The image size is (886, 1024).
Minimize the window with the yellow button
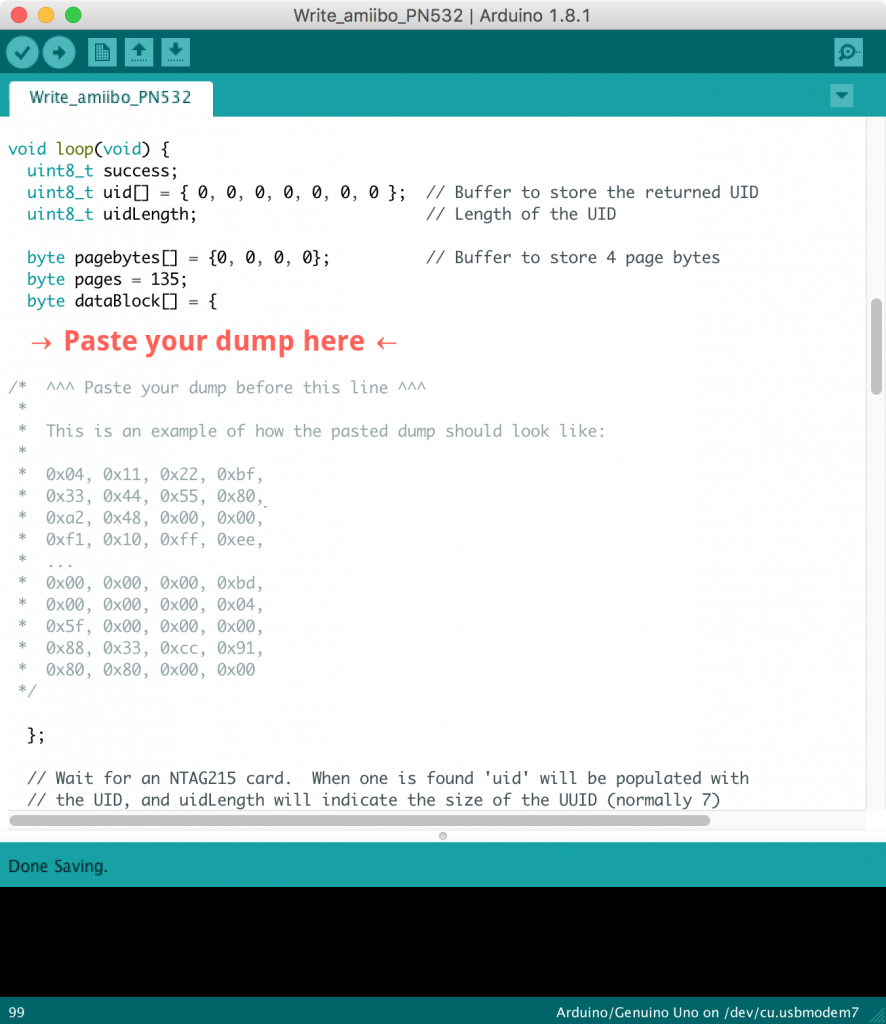coord(46,15)
